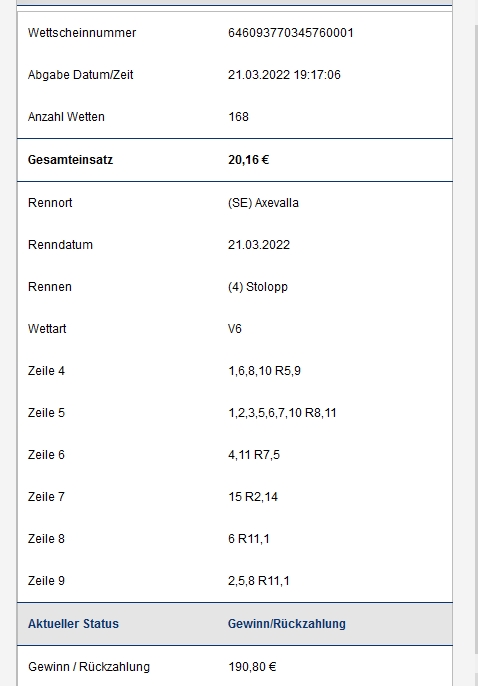Image resolution: width=478 pixels, height=686 pixels.
Task: Click the payout amount 190,80 €
Action: click(252, 667)
